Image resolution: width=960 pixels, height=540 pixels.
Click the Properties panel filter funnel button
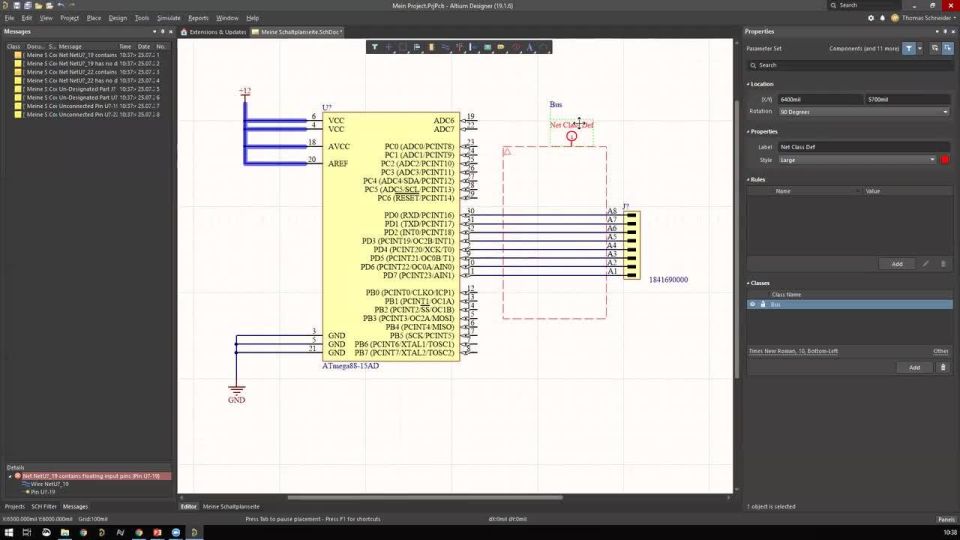tap(909, 48)
